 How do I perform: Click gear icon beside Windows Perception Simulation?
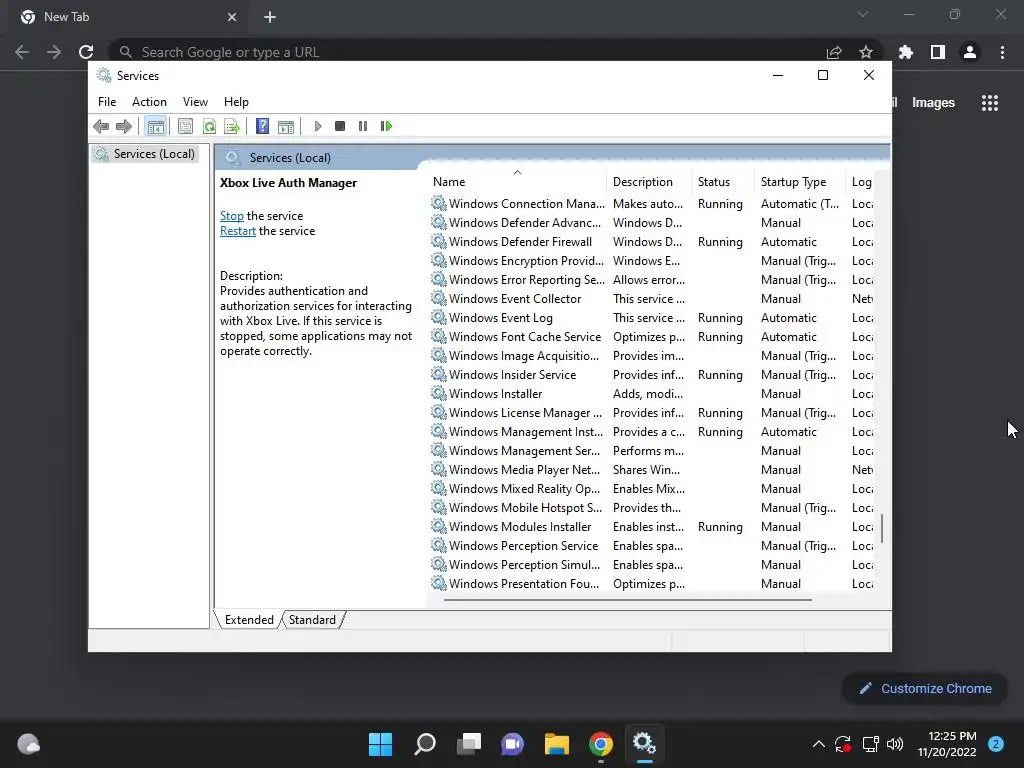(x=439, y=564)
